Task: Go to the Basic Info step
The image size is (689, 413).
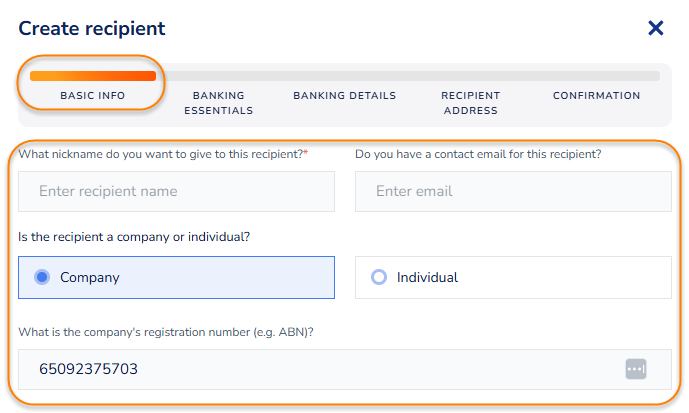Action: click(x=93, y=96)
